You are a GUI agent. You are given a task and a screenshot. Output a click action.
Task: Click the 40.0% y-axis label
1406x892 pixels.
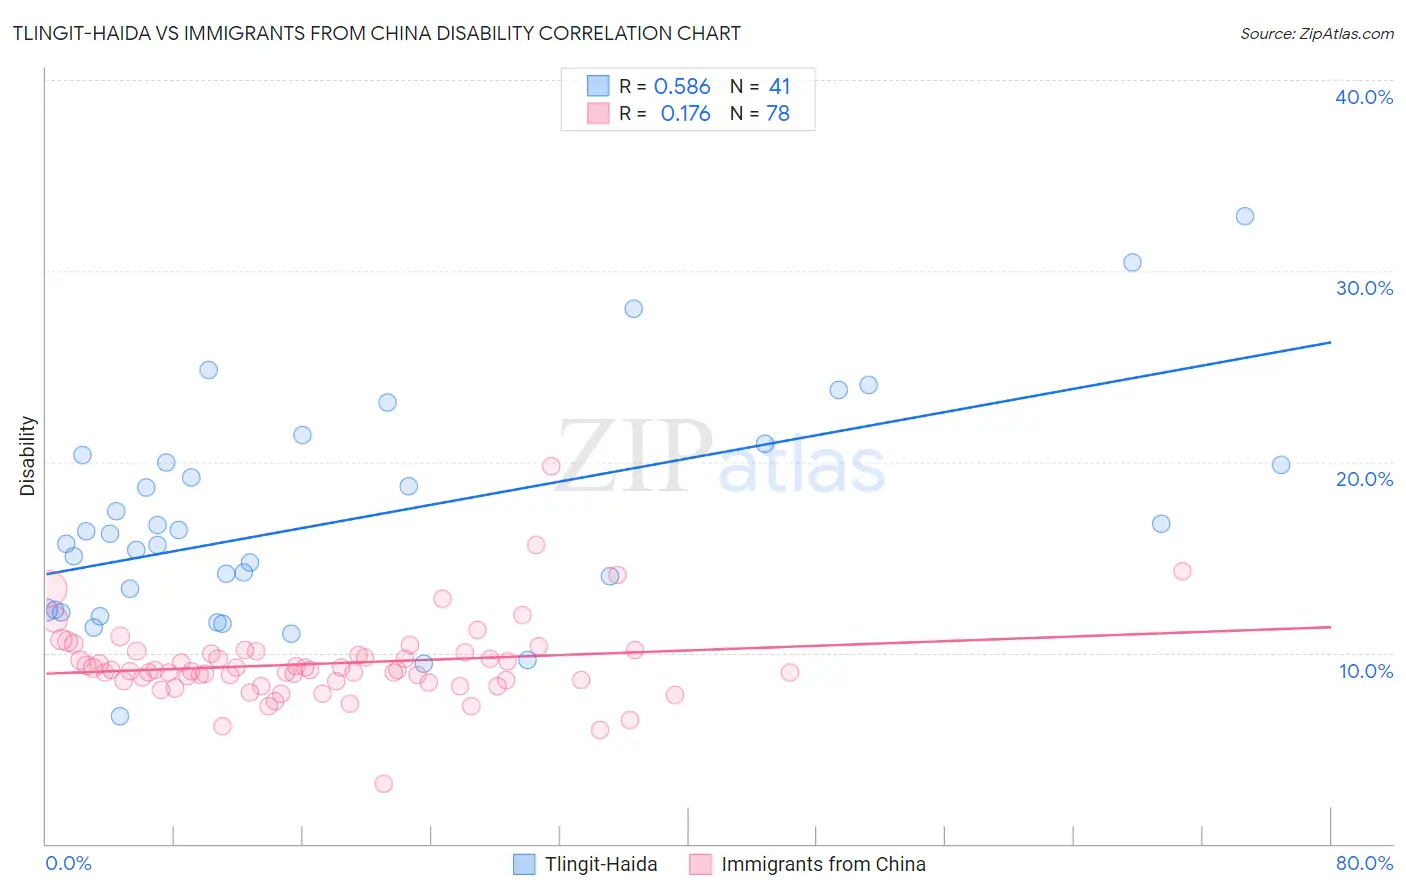tap(1364, 97)
